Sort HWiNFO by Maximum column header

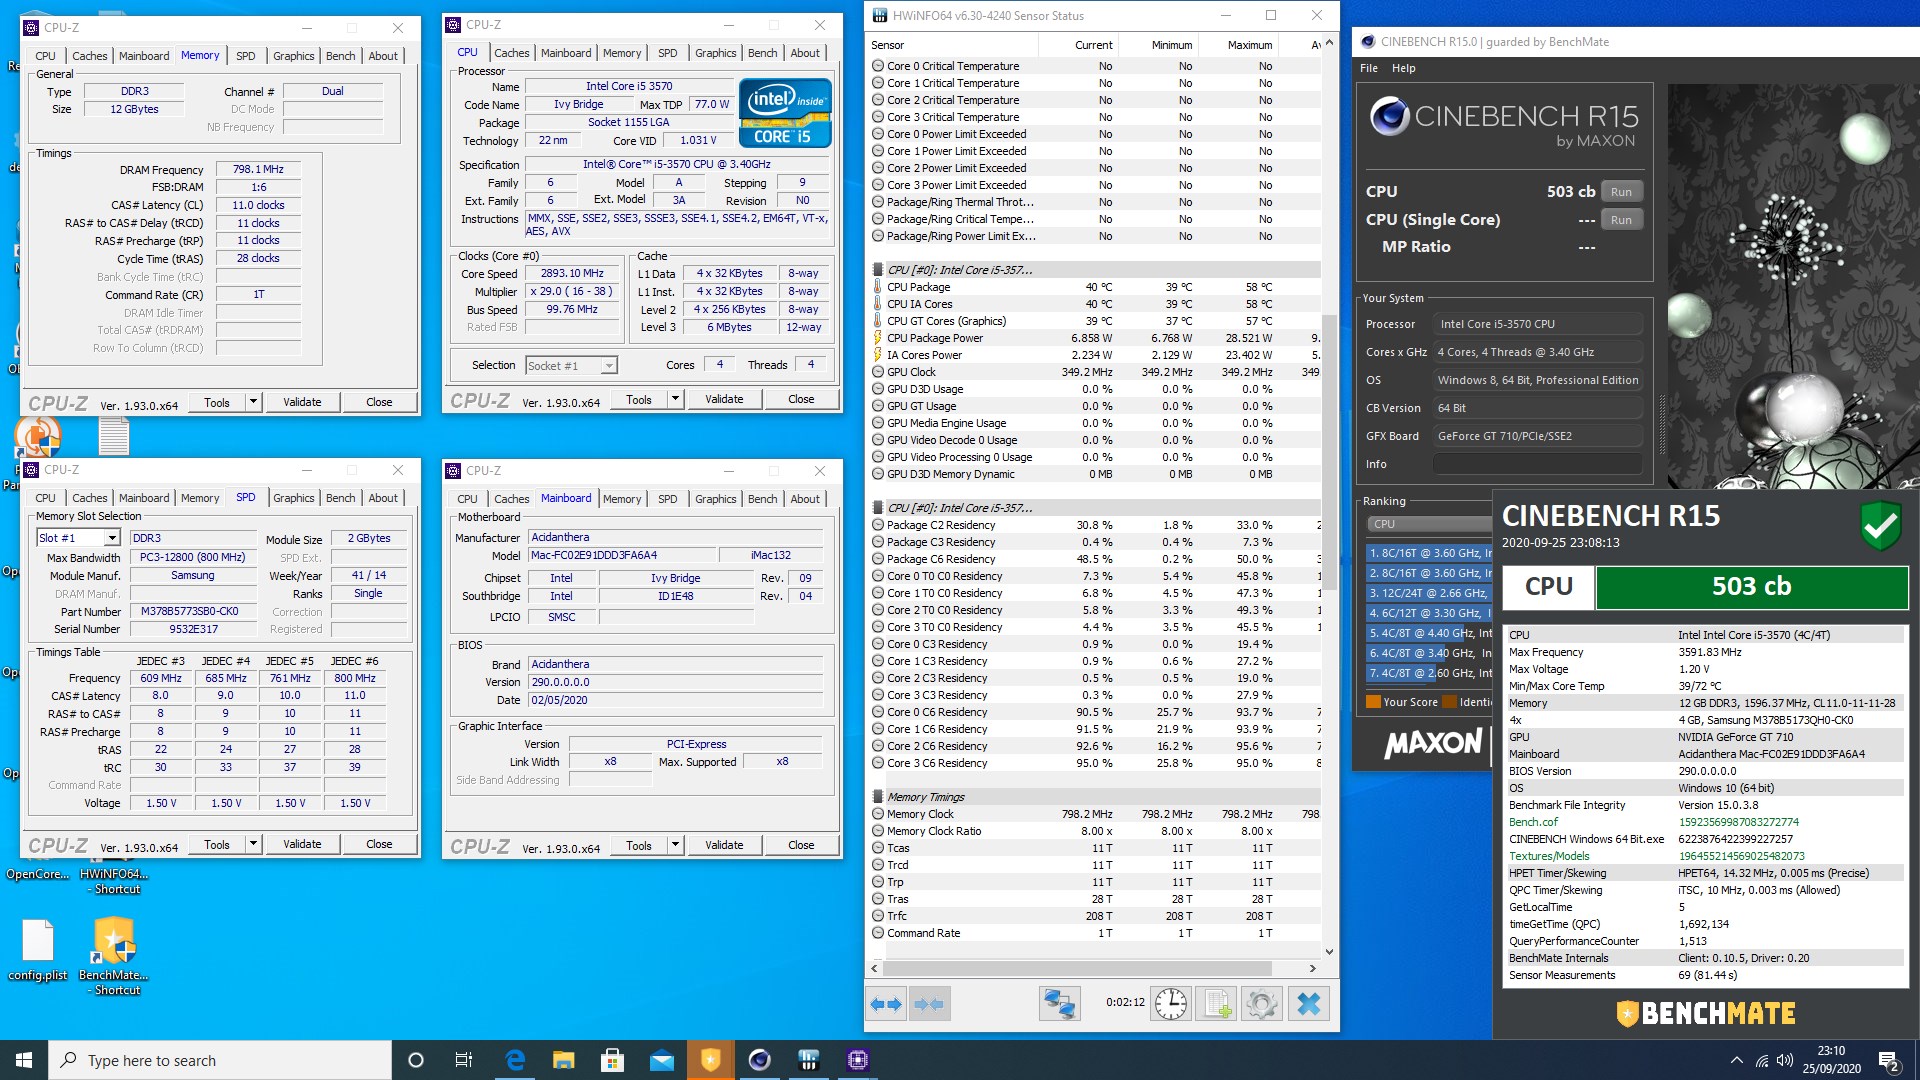click(x=1238, y=45)
